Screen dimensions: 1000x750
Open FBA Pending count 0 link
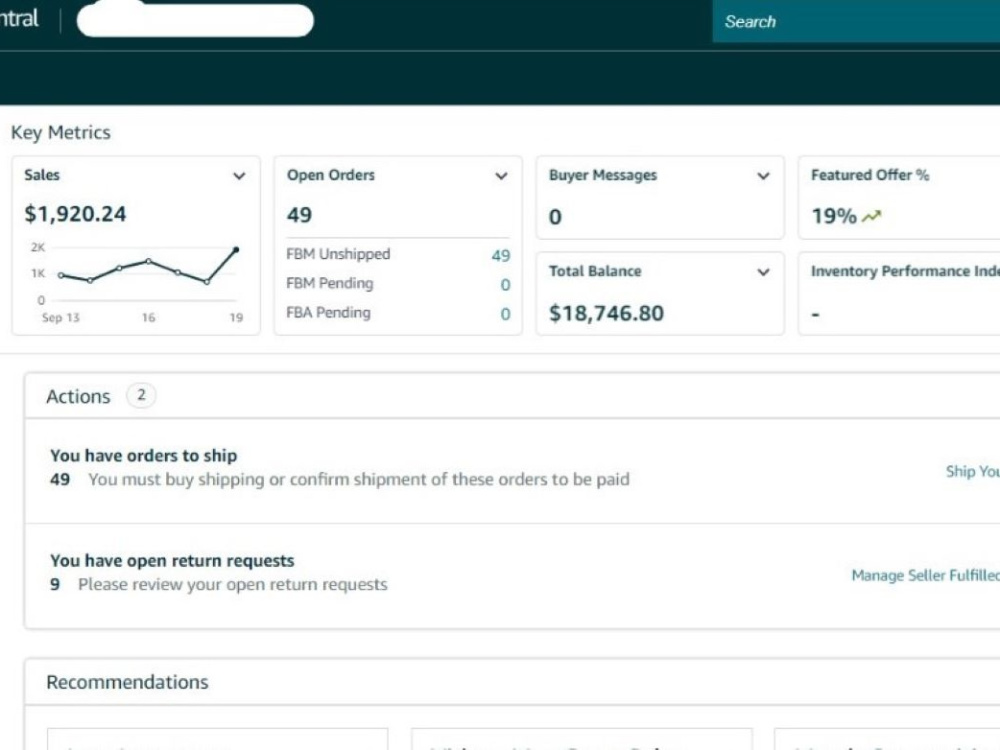[505, 314]
